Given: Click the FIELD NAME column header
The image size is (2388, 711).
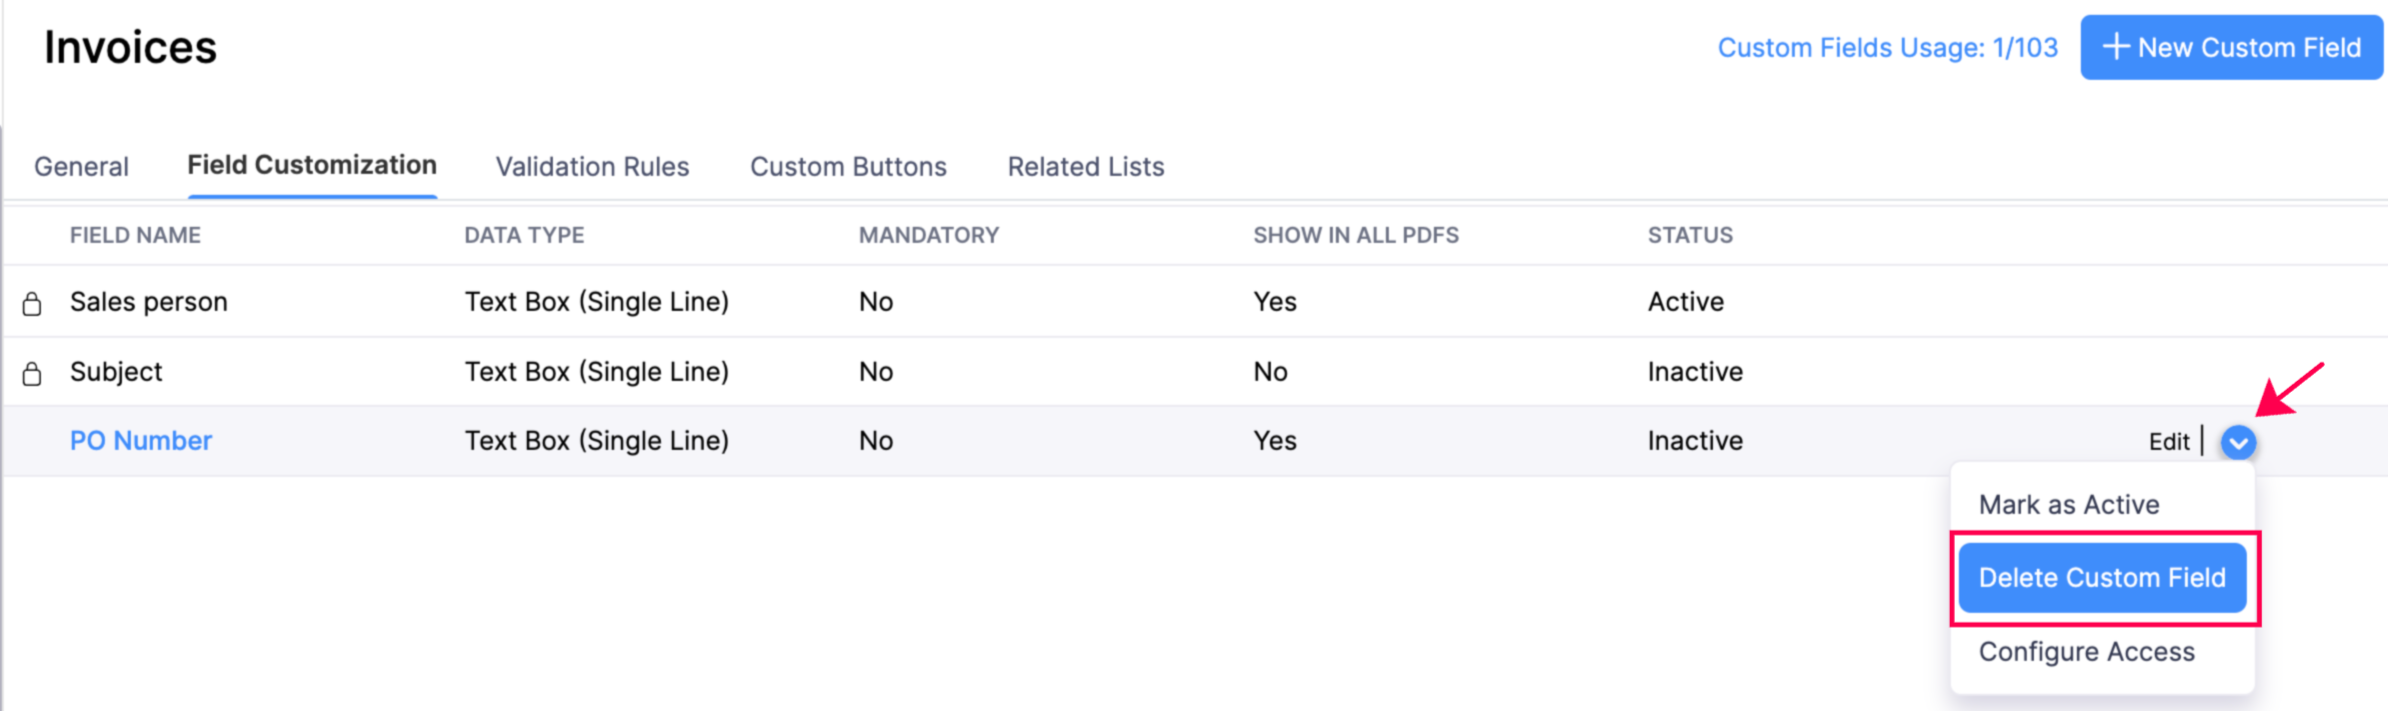Looking at the screenshot, I should click(135, 235).
